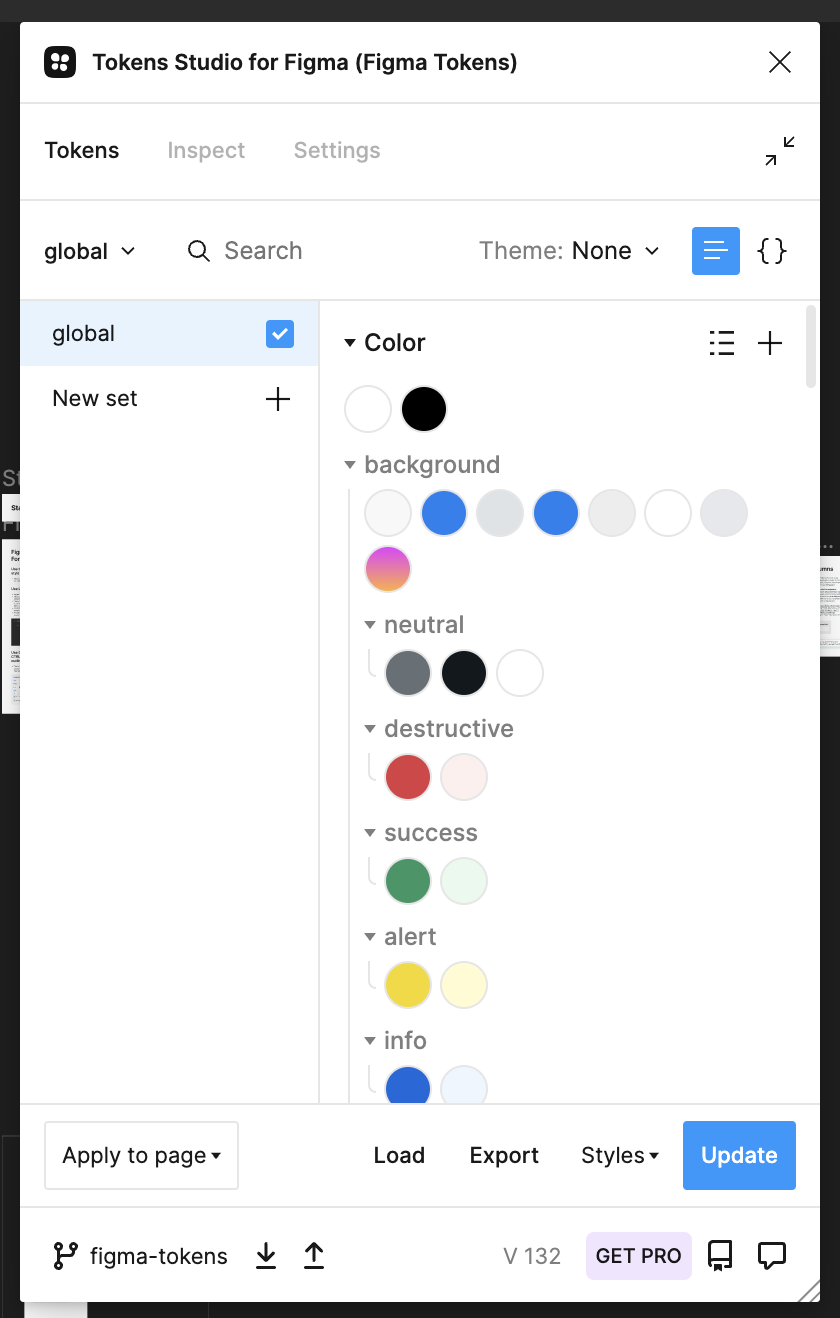Click the blue Update button
This screenshot has height=1318, width=840.
click(739, 1156)
